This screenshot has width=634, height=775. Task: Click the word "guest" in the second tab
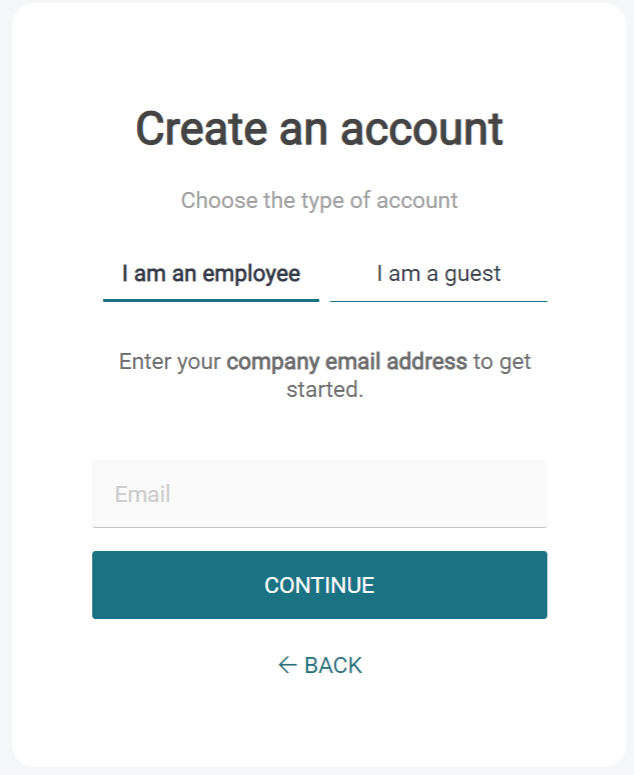point(472,274)
